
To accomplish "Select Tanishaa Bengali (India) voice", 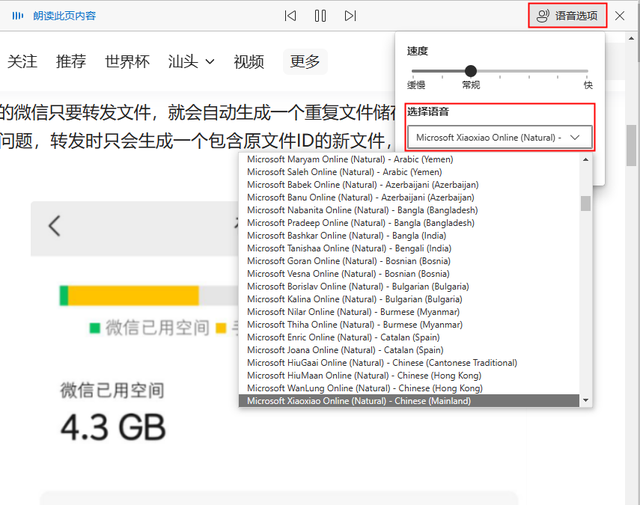I will coord(409,248).
